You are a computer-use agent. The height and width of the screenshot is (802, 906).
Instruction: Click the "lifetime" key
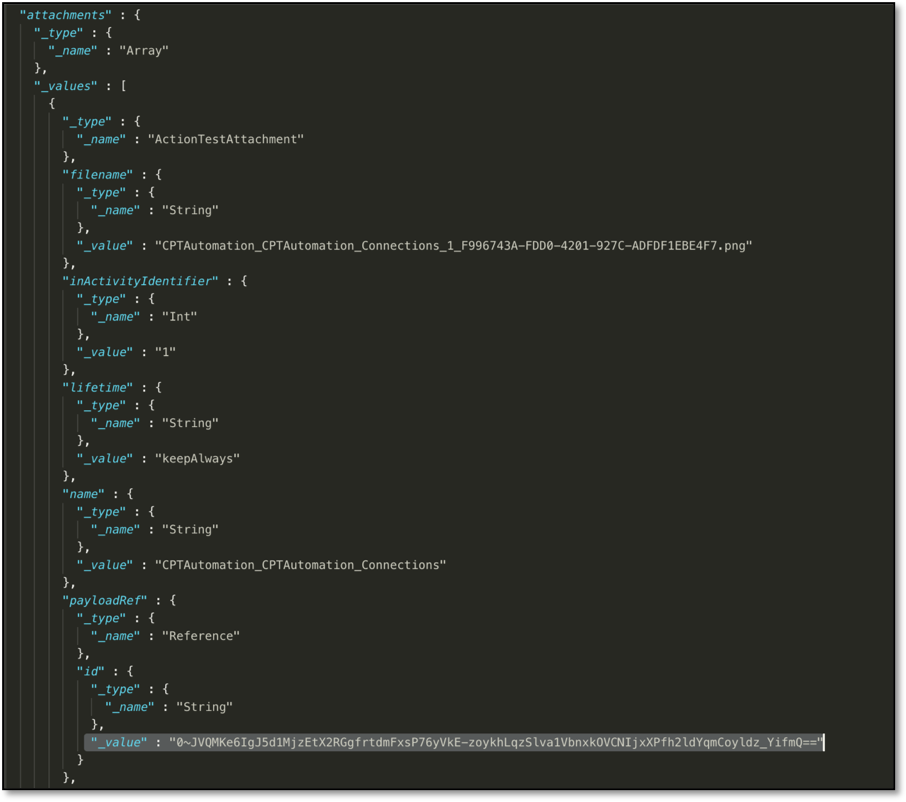(98, 387)
